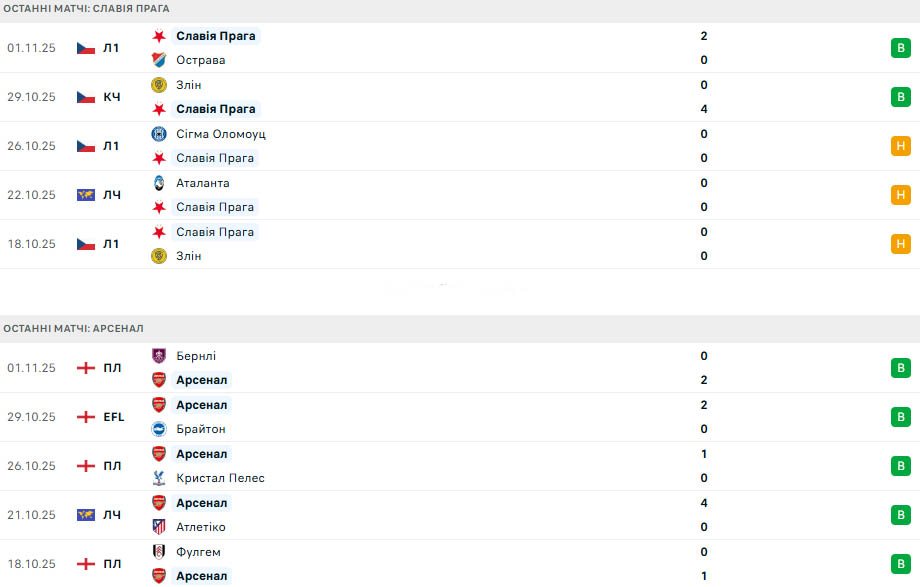
Task: Click the Fulham club logo
Action: 158,552
